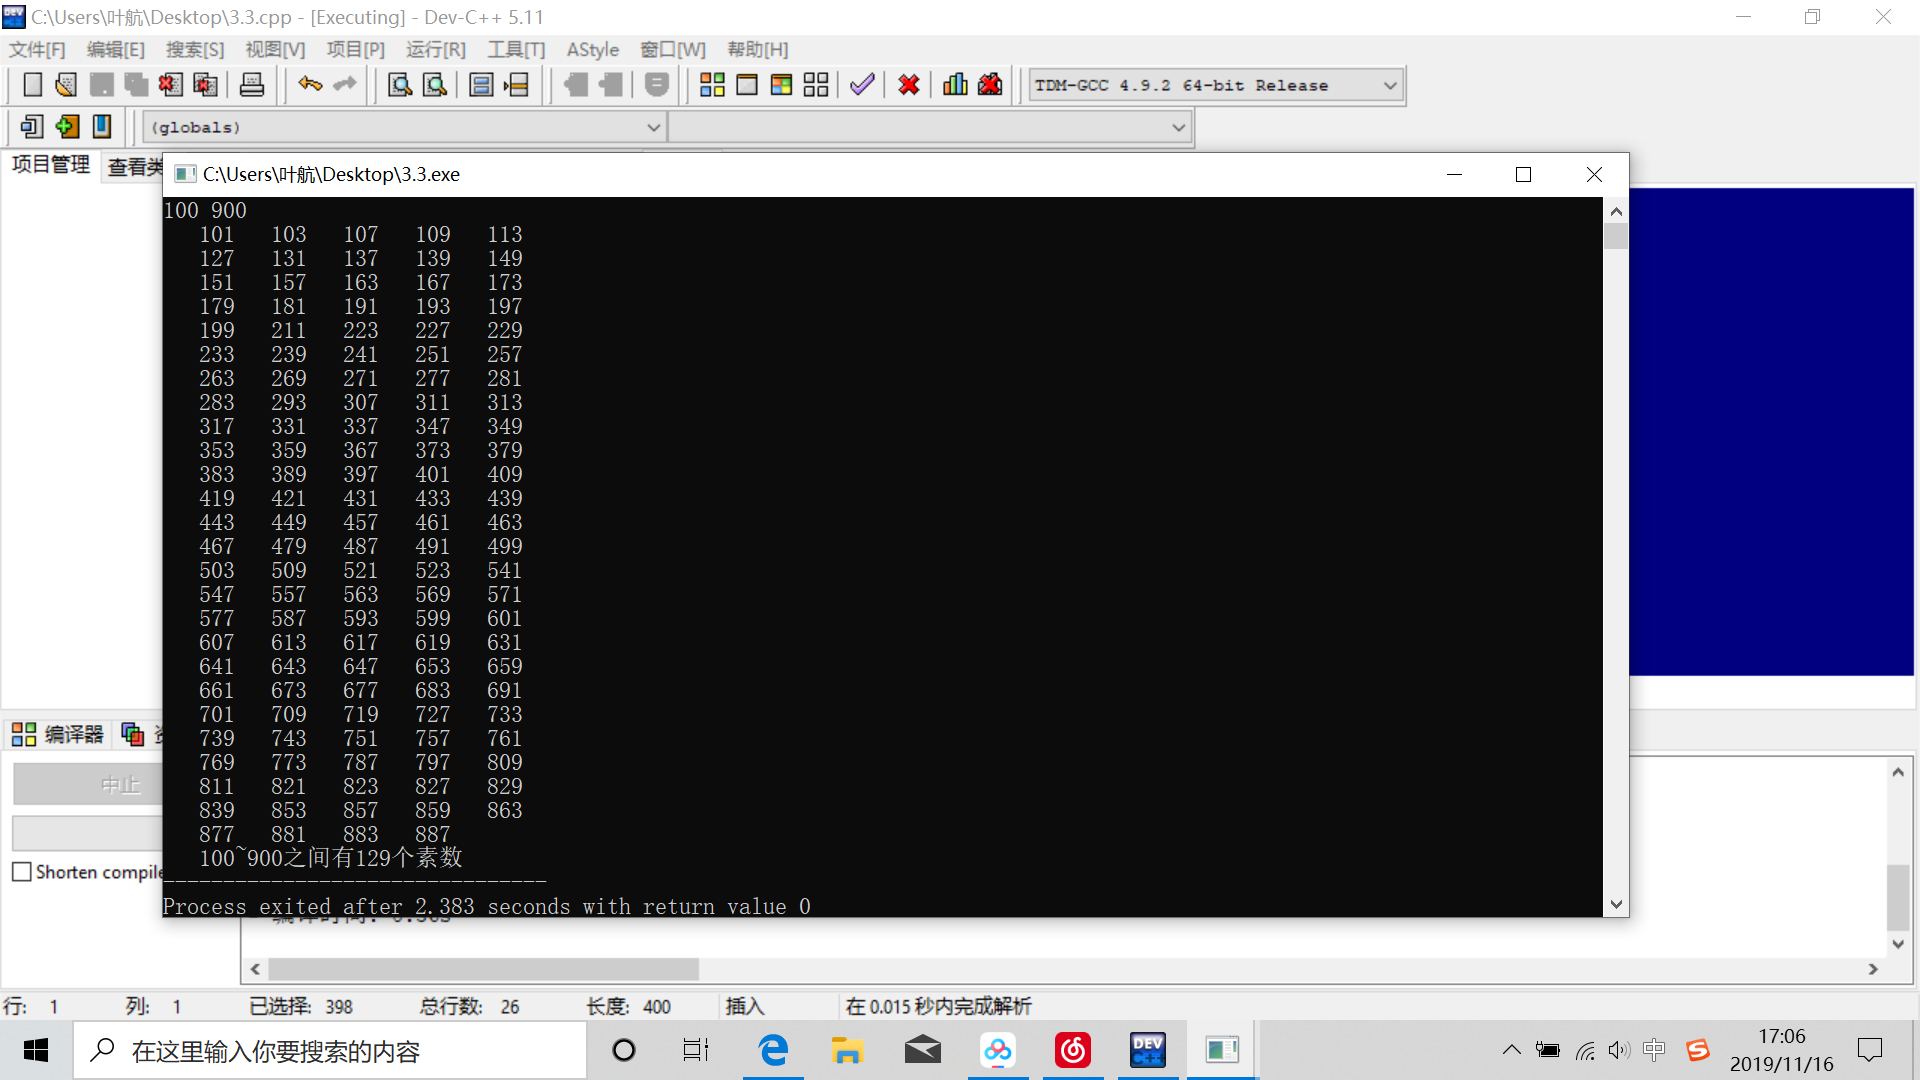Switch to the 项目管理 tab

pos(51,165)
